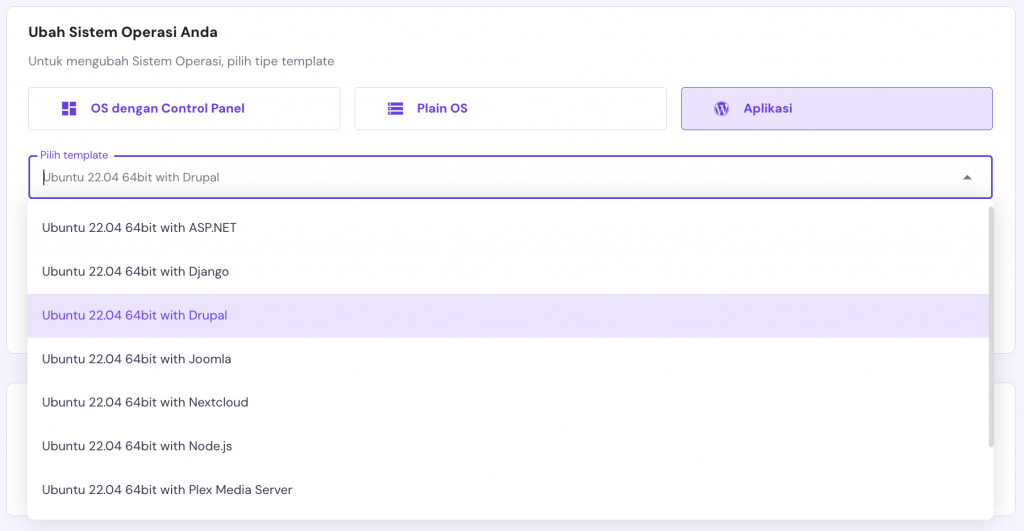
Task: Collapse the template dropdown arrow
Action: click(x=967, y=178)
